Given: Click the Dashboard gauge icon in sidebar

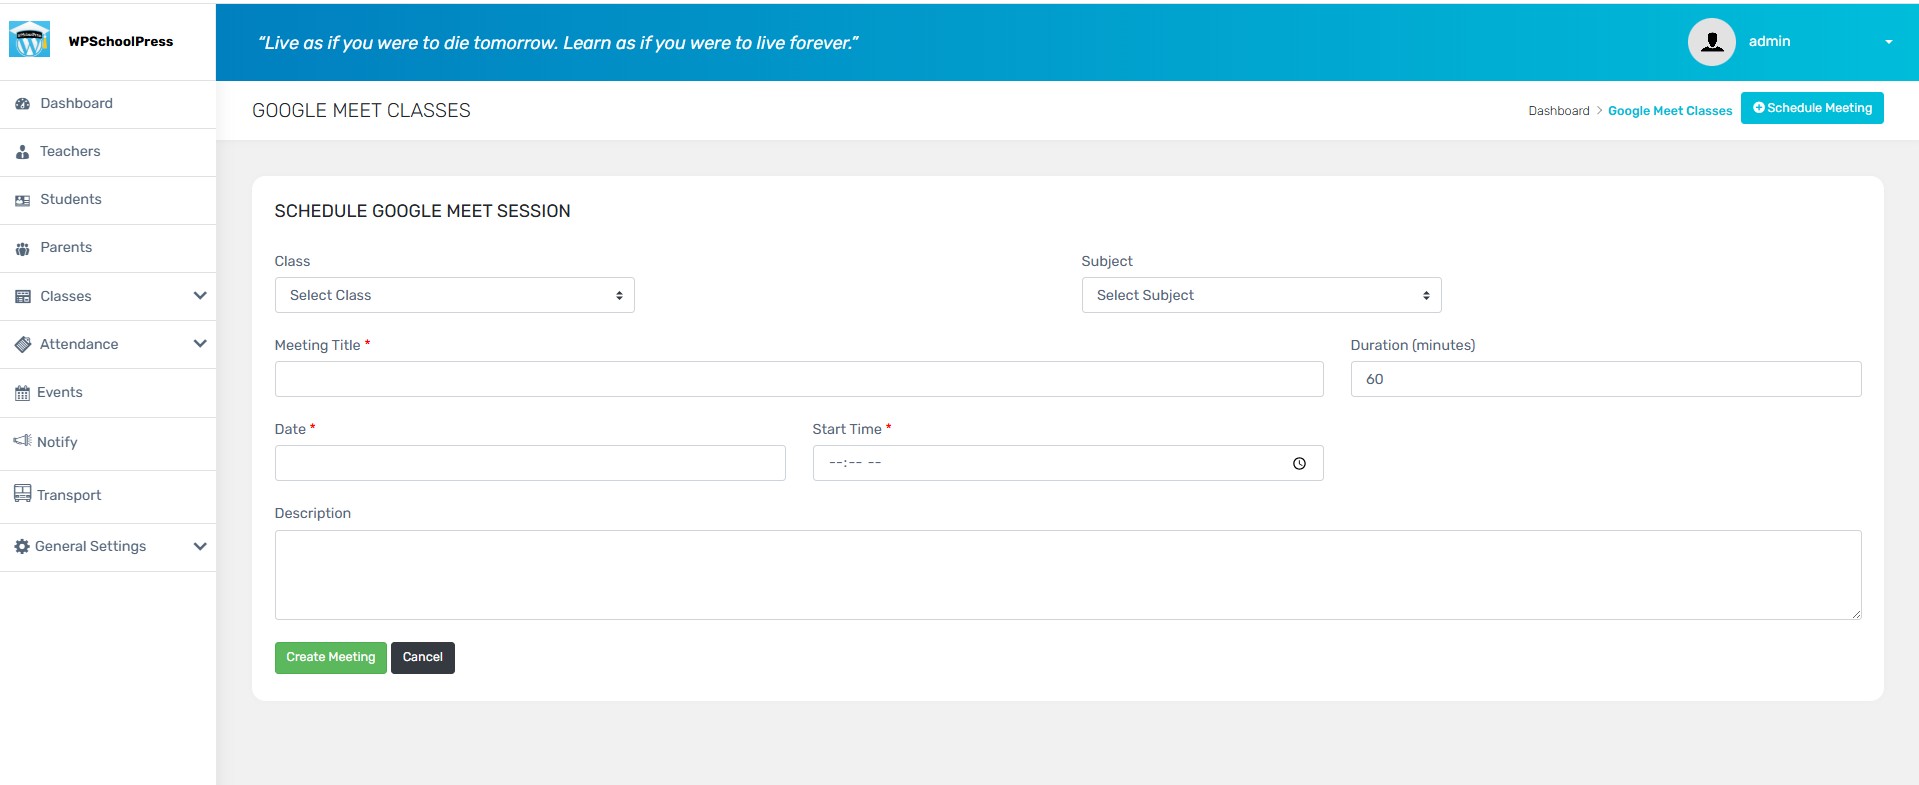Looking at the screenshot, I should 22,104.
